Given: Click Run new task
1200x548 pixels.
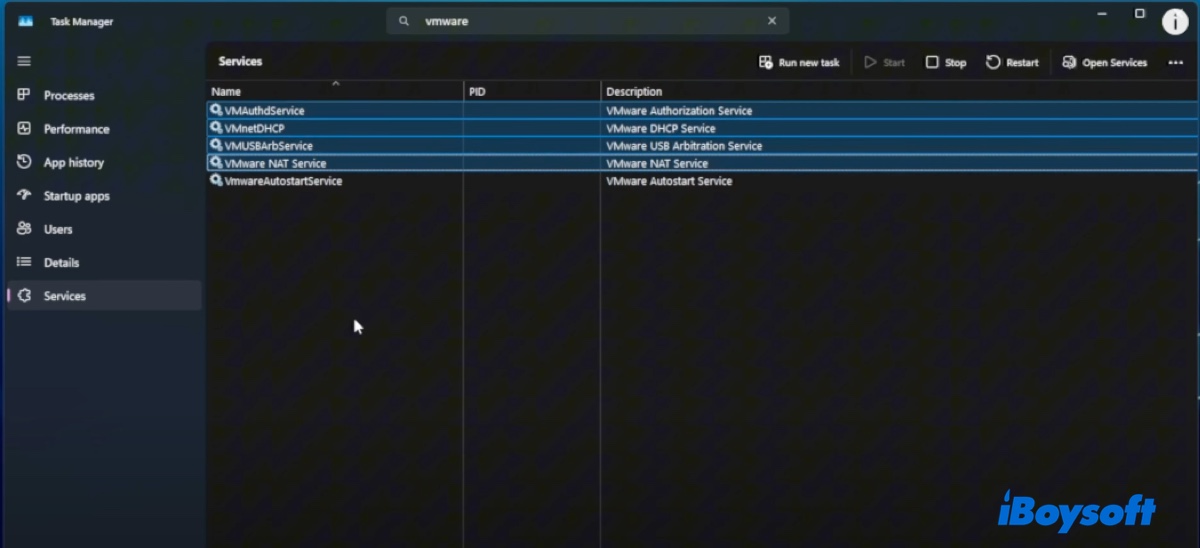Looking at the screenshot, I should coord(799,62).
